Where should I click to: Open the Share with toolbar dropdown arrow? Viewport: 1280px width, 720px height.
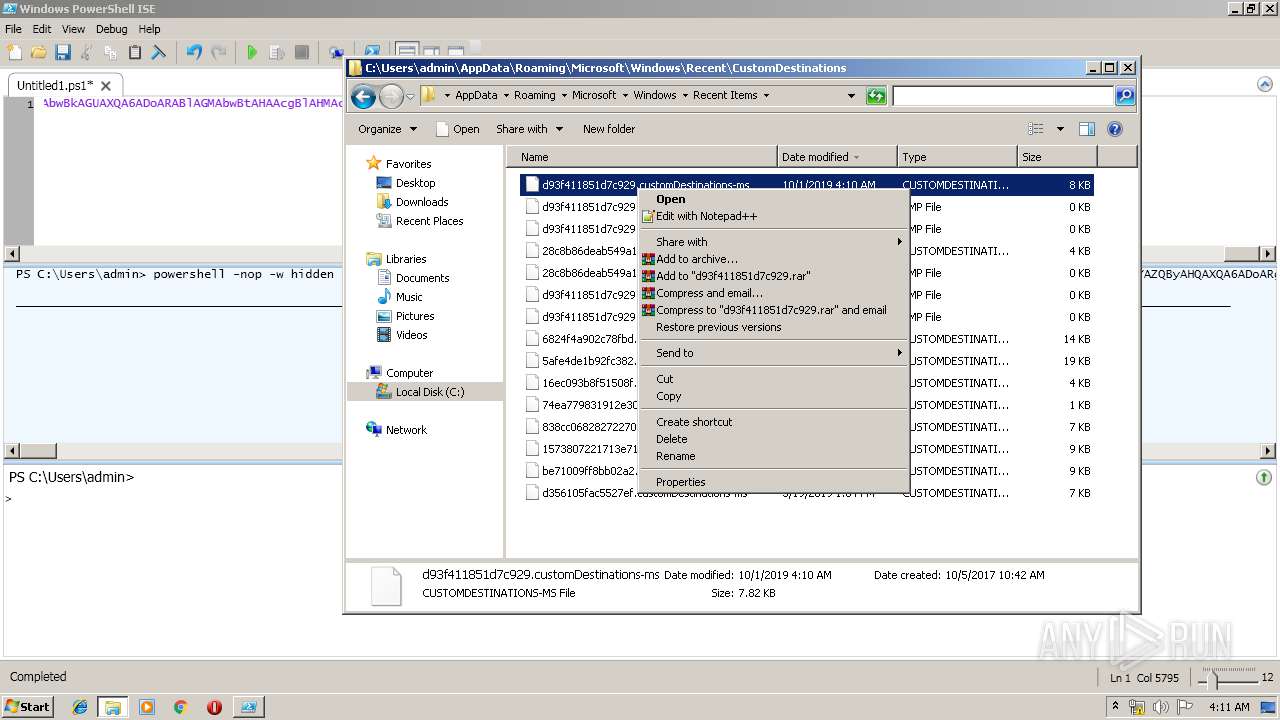pyautogui.click(x=559, y=129)
